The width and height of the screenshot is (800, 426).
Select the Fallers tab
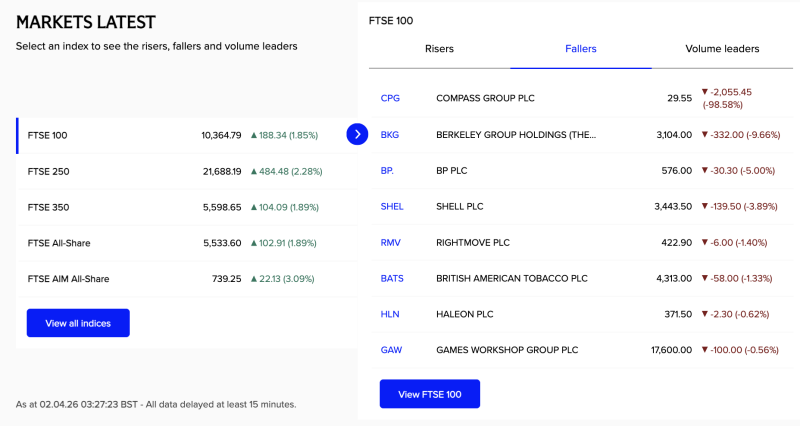[581, 49]
